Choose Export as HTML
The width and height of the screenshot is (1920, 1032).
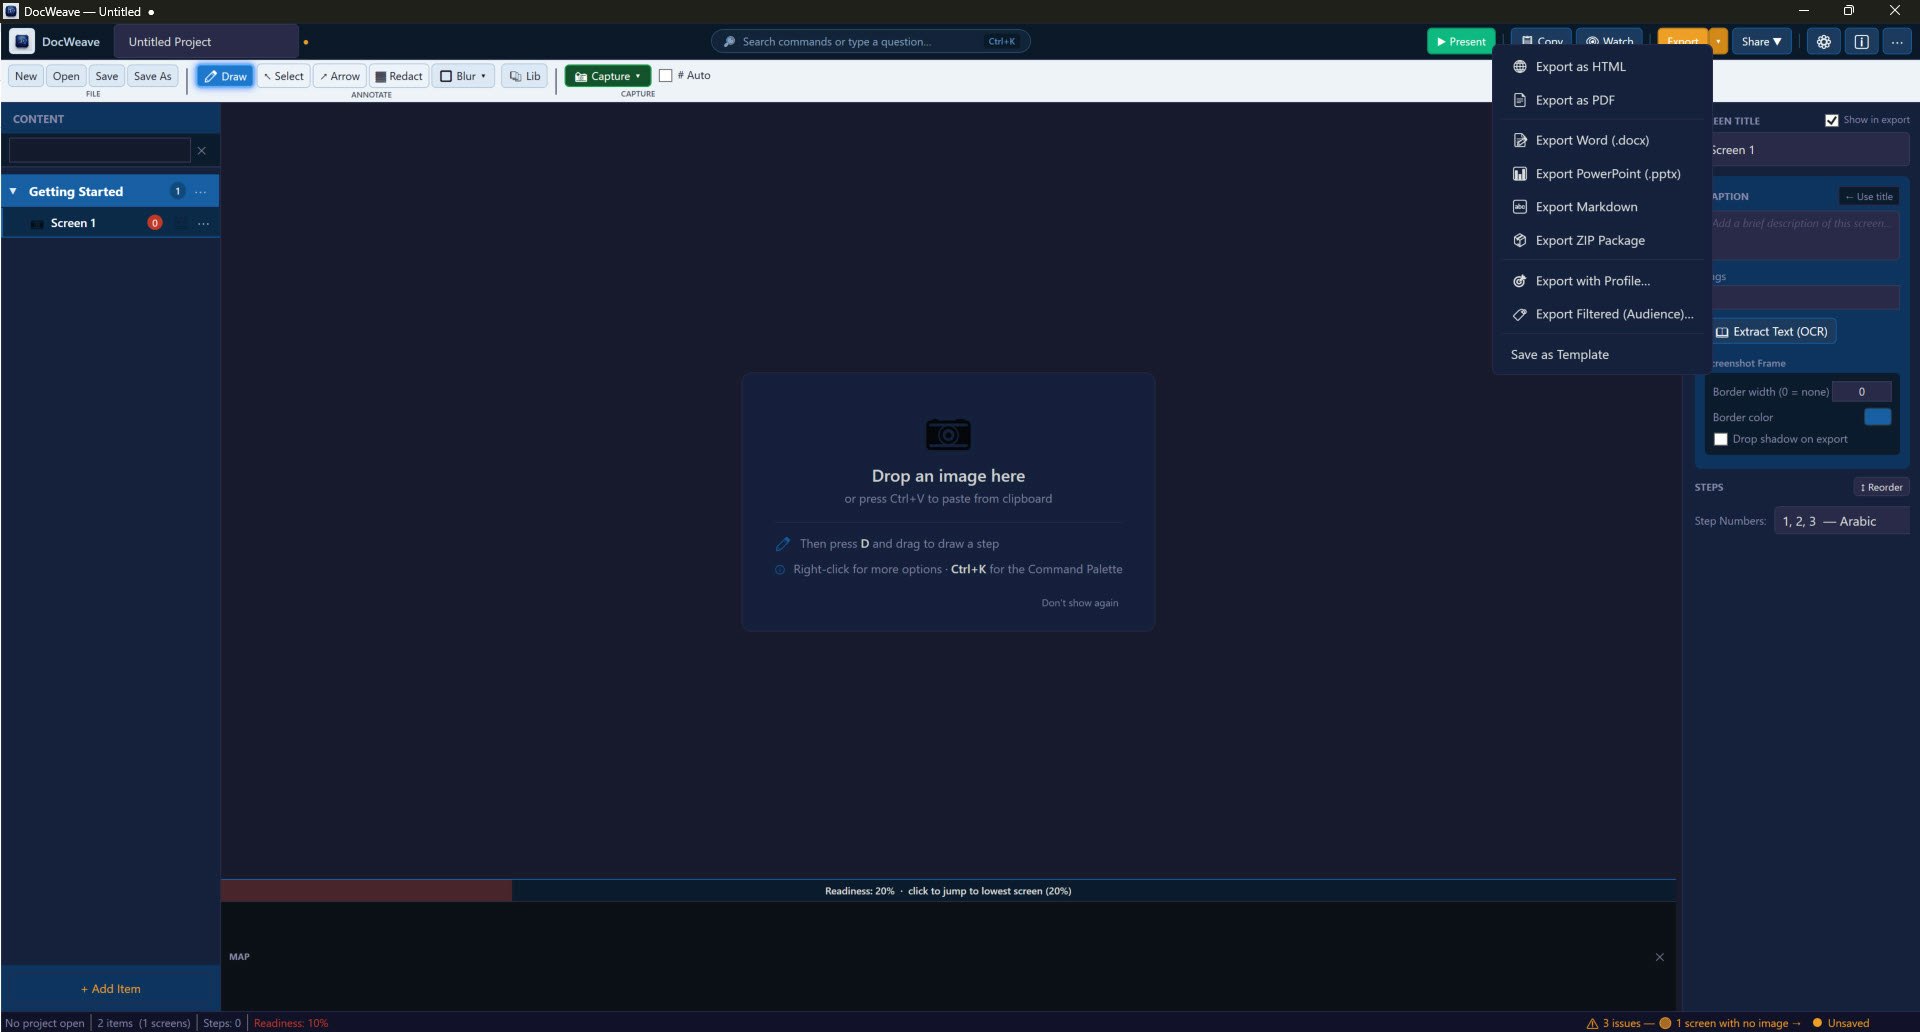point(1602,67)
